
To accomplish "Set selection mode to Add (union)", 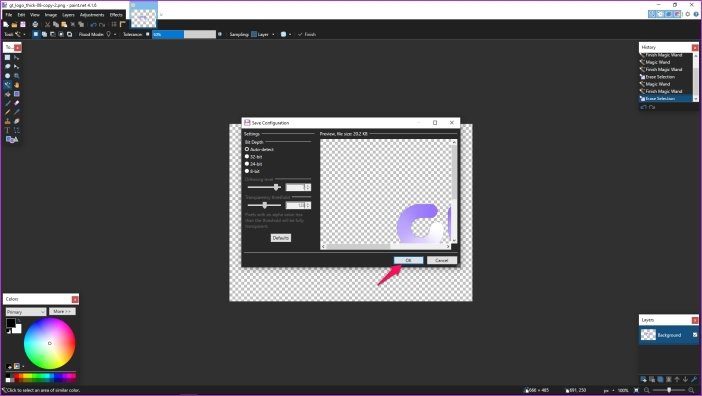I will pyautogui.click(x=44, y=34).
